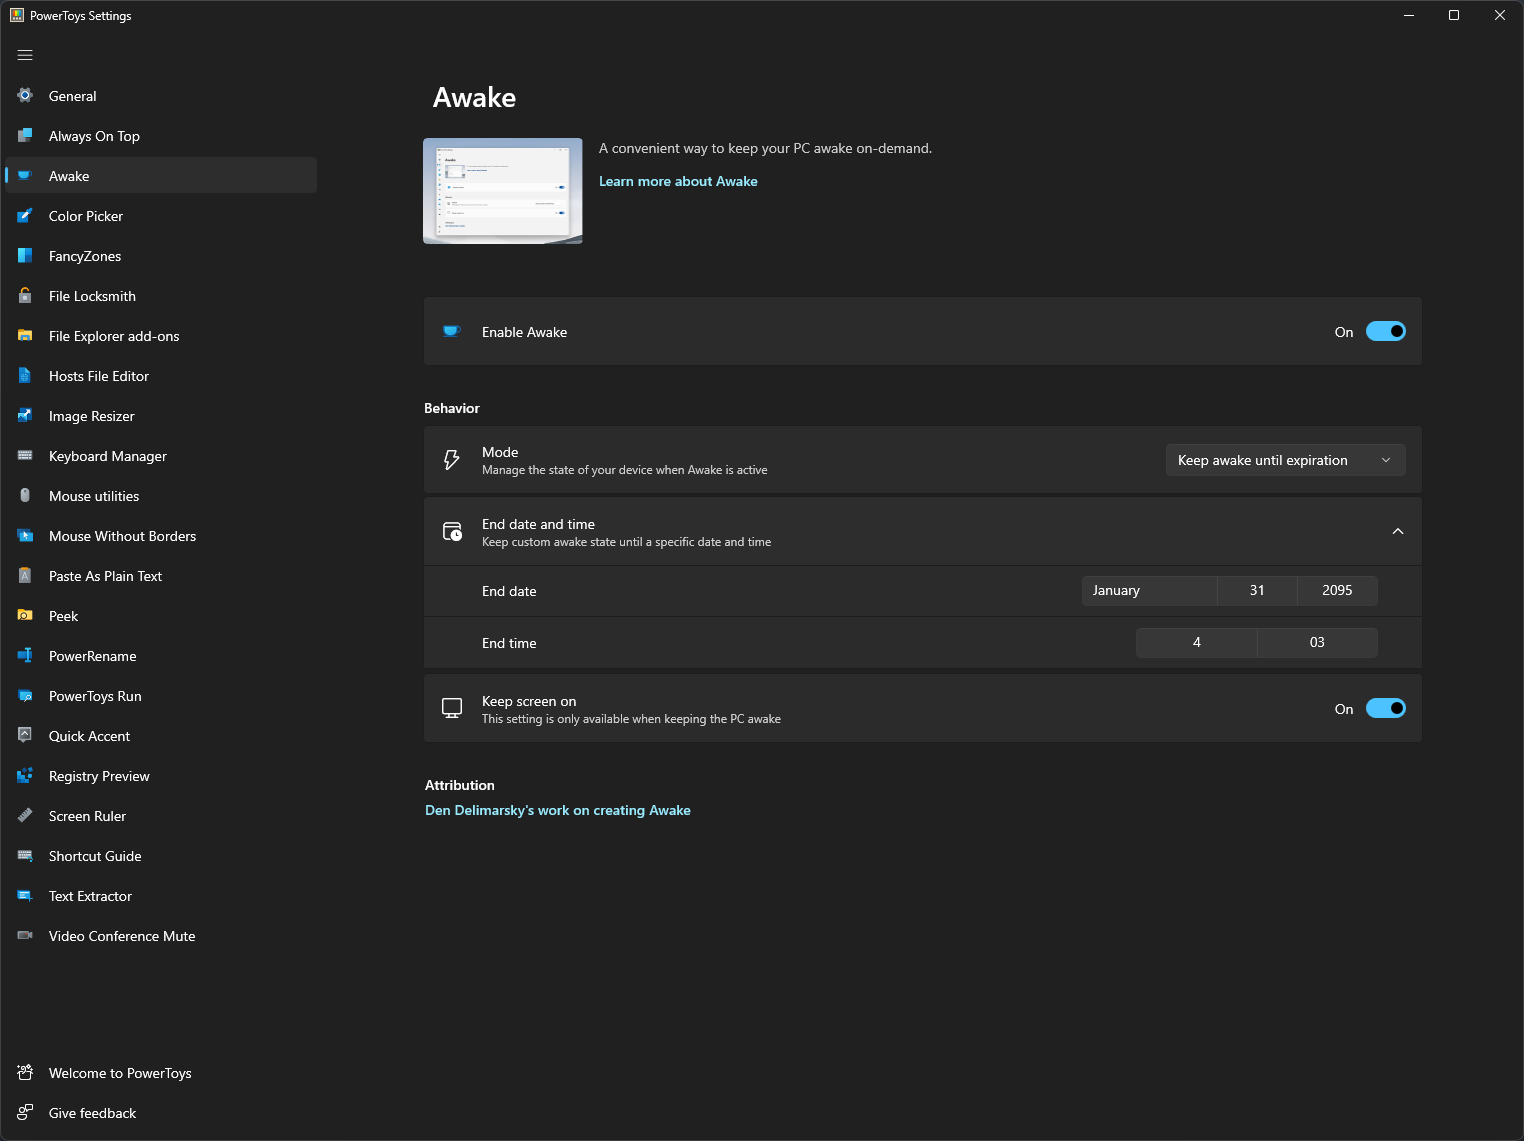Open Welcome to PowerToys
This screenshot has width=1524, height=1141.
161,1073
